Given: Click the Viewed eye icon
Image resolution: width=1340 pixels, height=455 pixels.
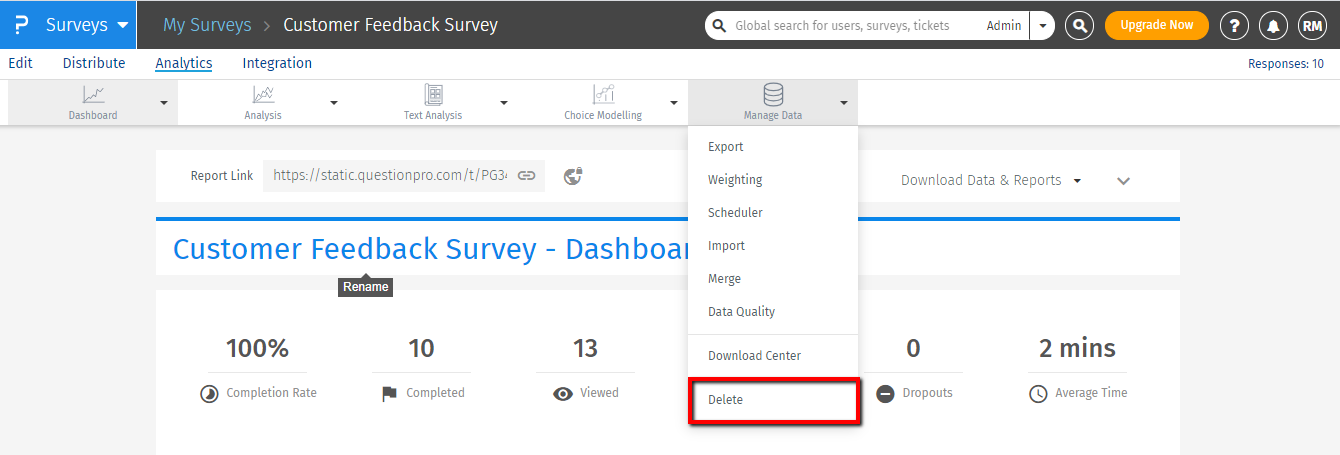Looking at the screenshot, I should (563, 394).
